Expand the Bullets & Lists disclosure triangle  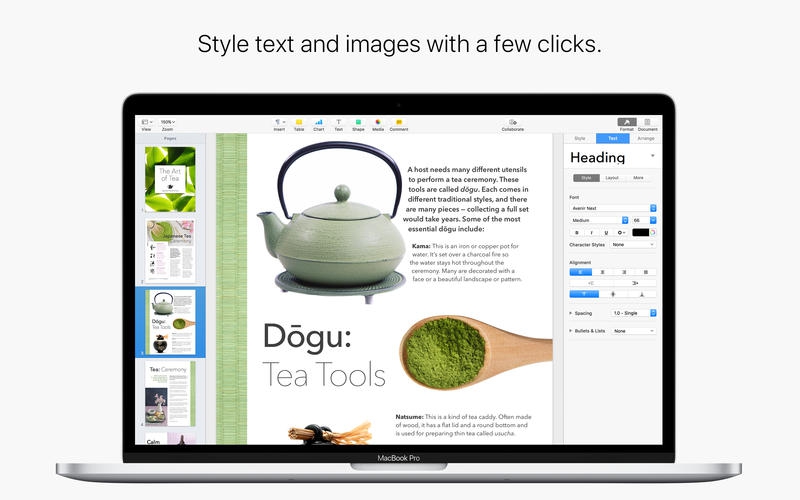(571, 331)
